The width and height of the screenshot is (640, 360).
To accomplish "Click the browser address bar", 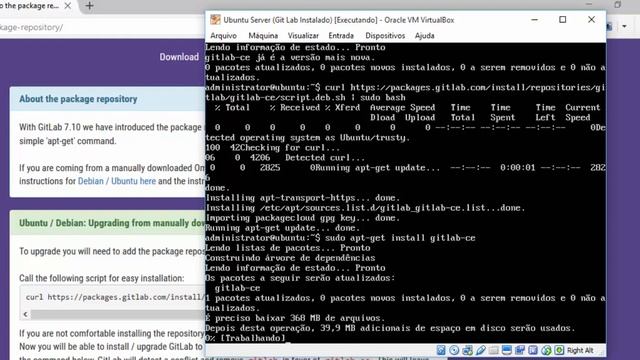I will 102,27.
